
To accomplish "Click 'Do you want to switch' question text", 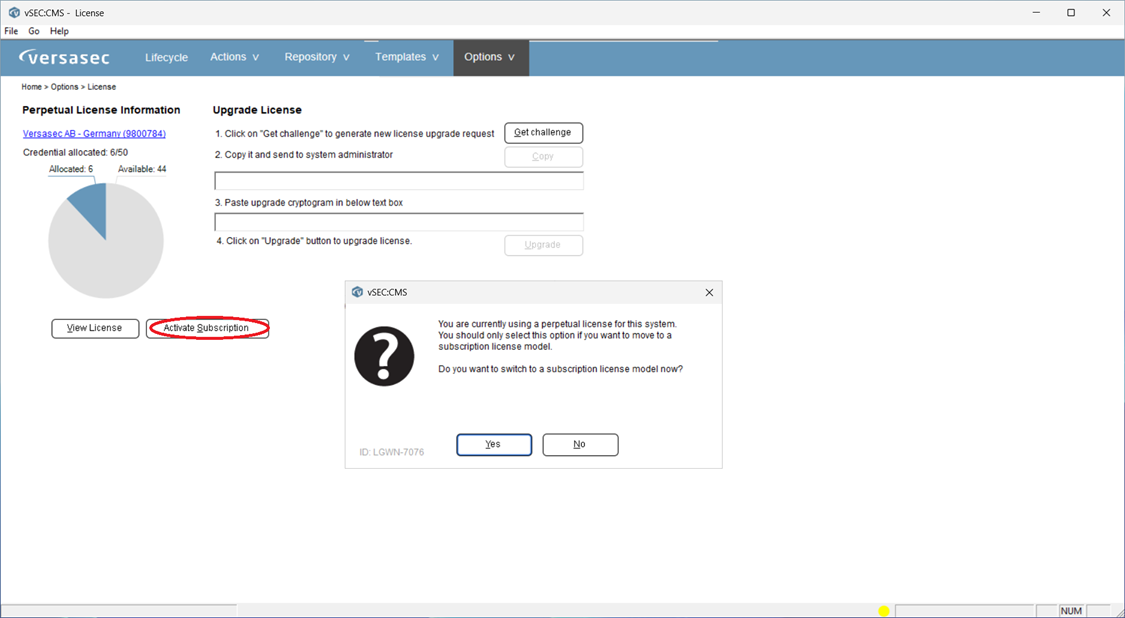I will tap(560, 369).
